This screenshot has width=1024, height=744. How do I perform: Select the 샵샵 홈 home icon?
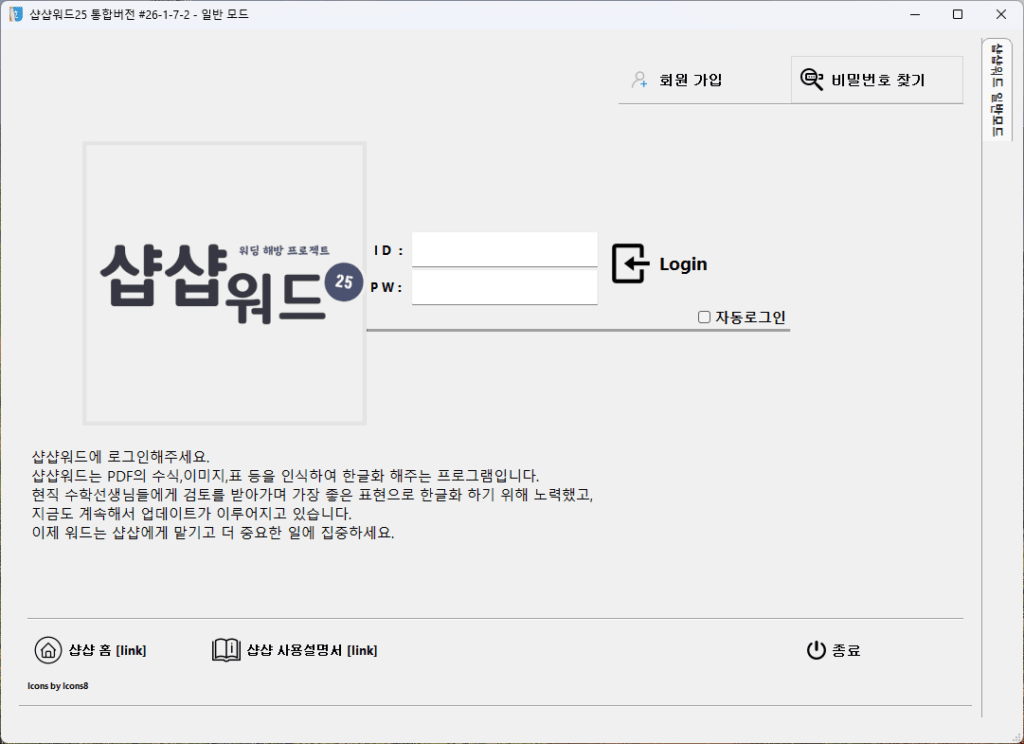(x=48, y=650)
